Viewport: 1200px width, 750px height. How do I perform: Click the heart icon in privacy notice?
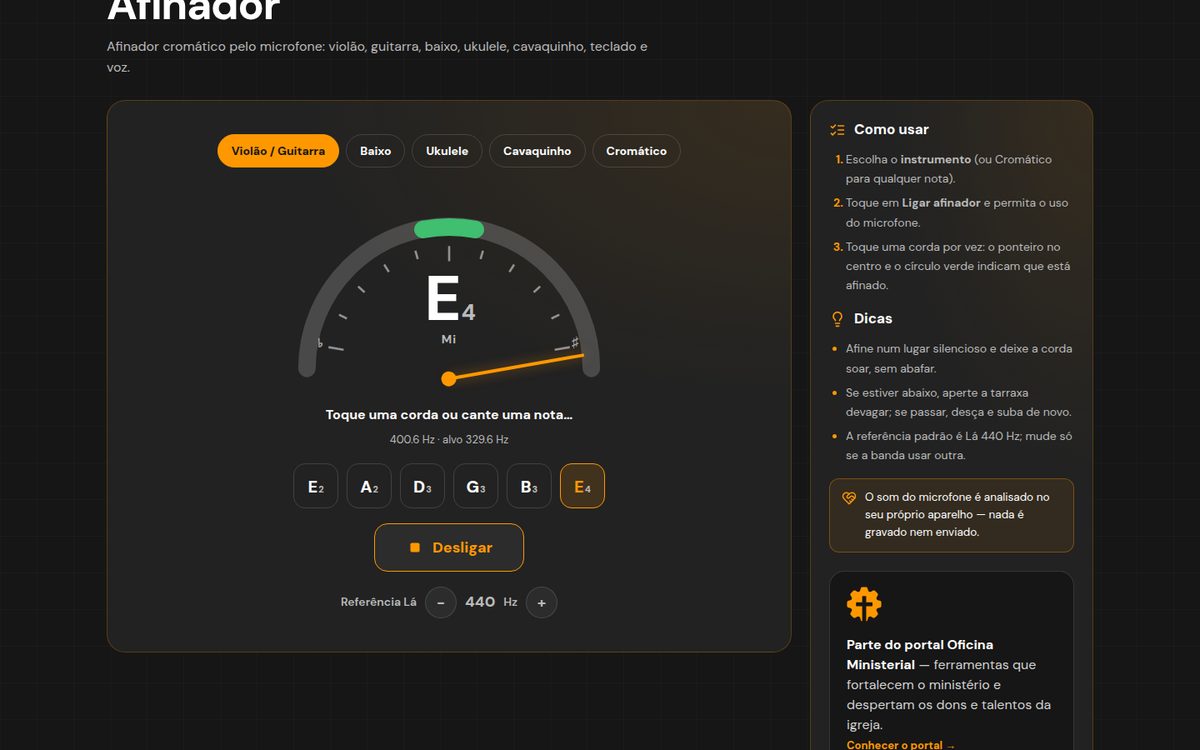point(849,497)
